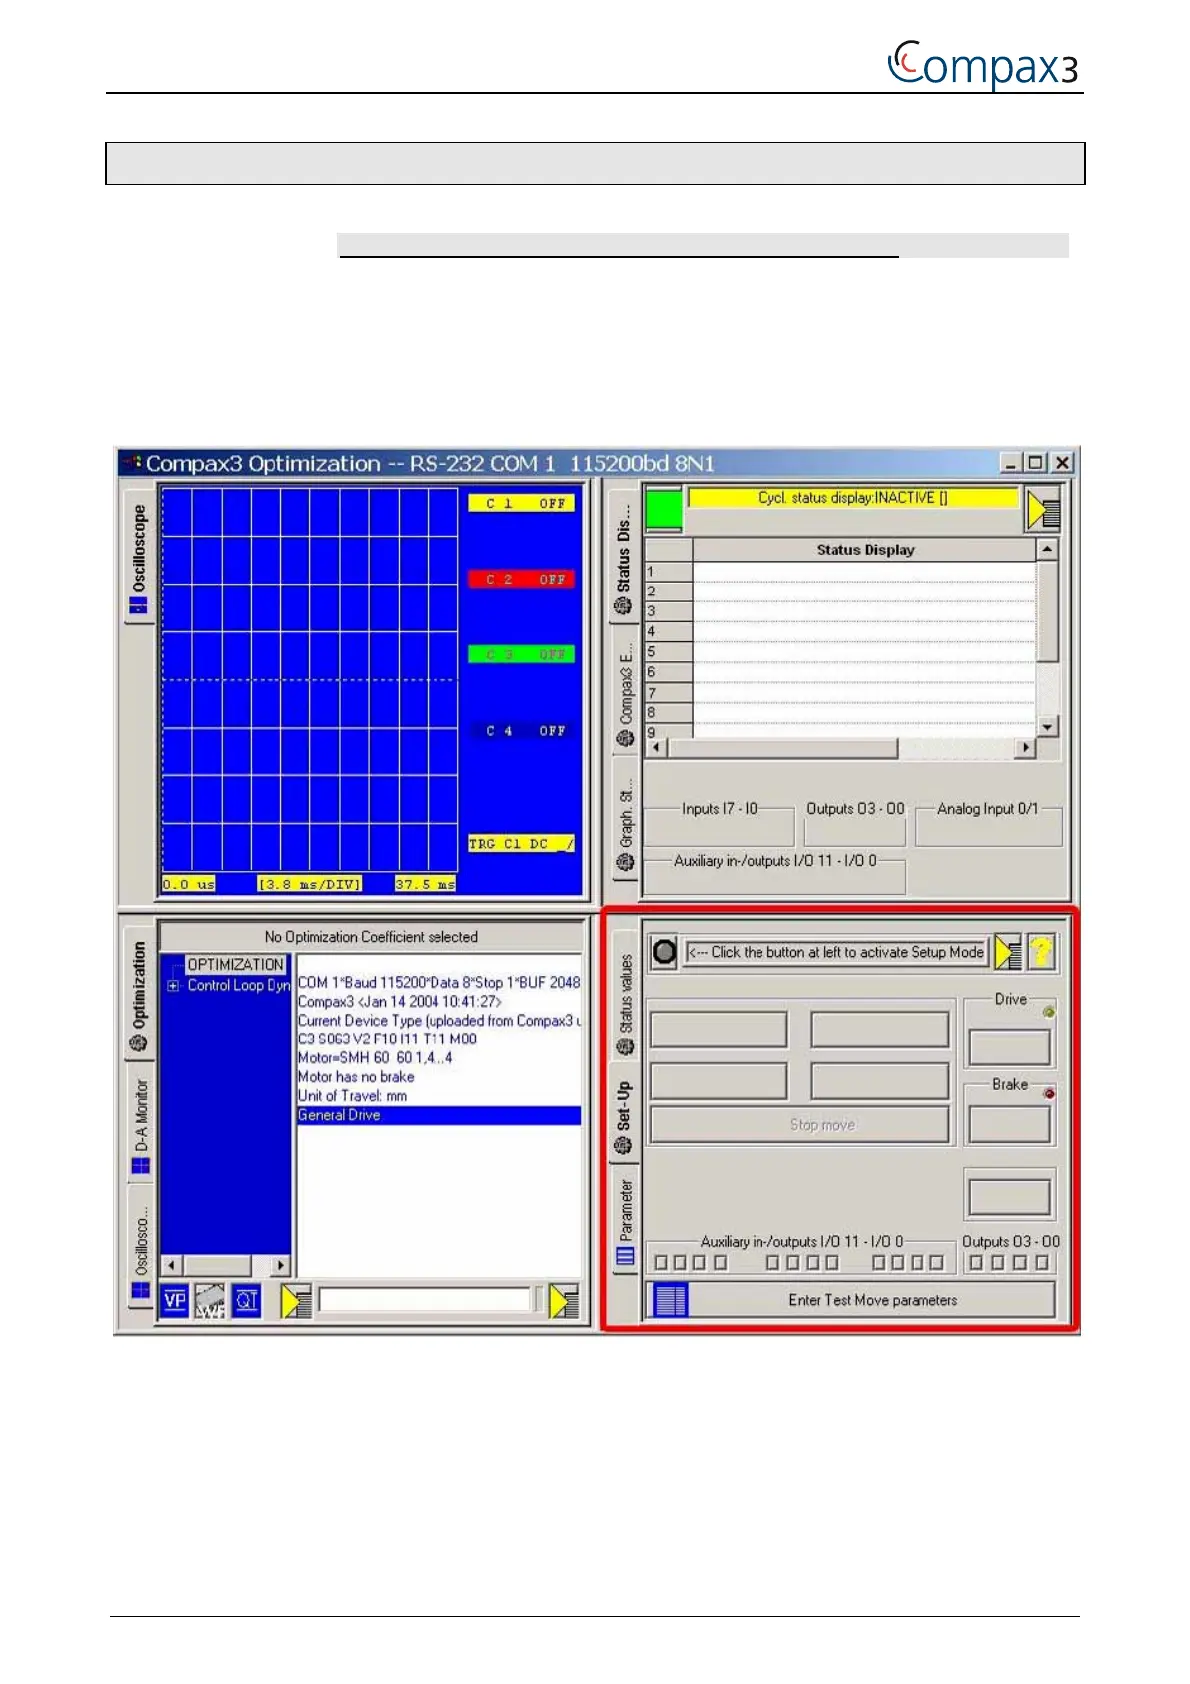The width and height of the screenshot is (1190, 1684).
Task: Click the line Motor has no brake
Action: tap(356, 1077)
